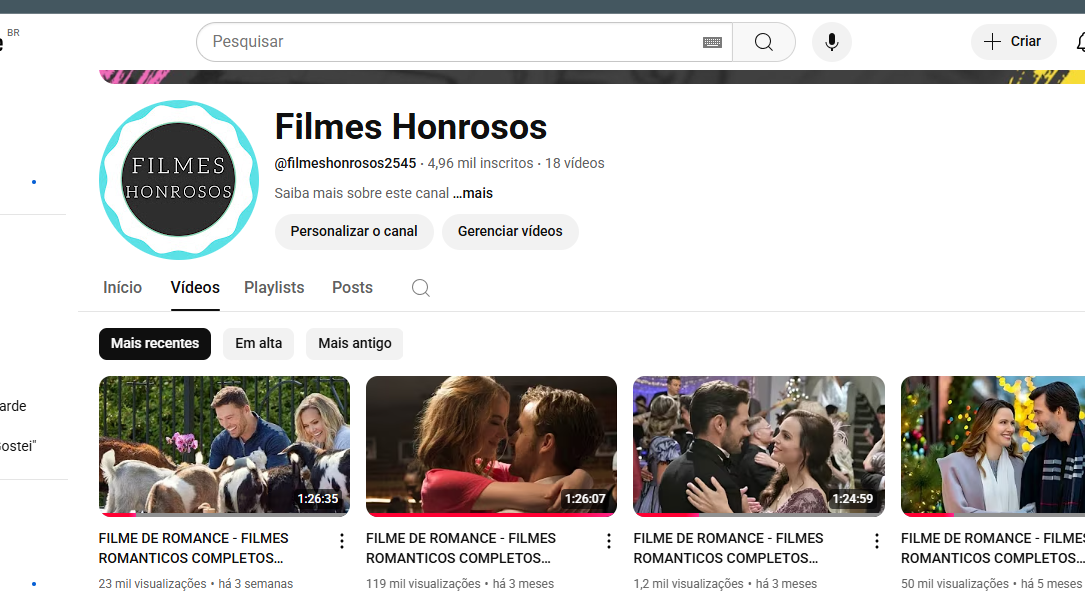Switch to the Início tab
1085x603 pixels.
click(122, 287)
